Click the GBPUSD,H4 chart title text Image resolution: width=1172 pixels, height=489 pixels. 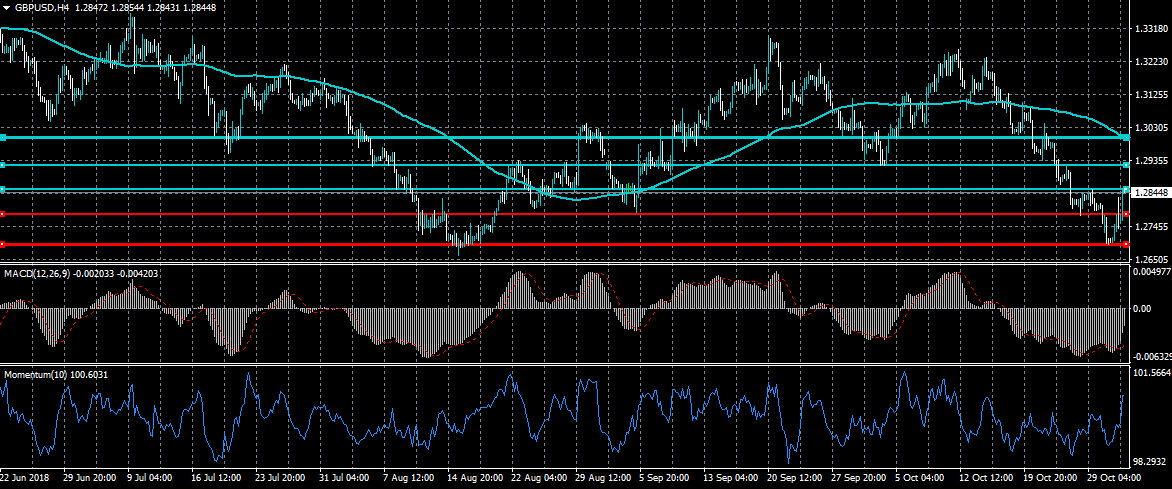tap(42, 7)
